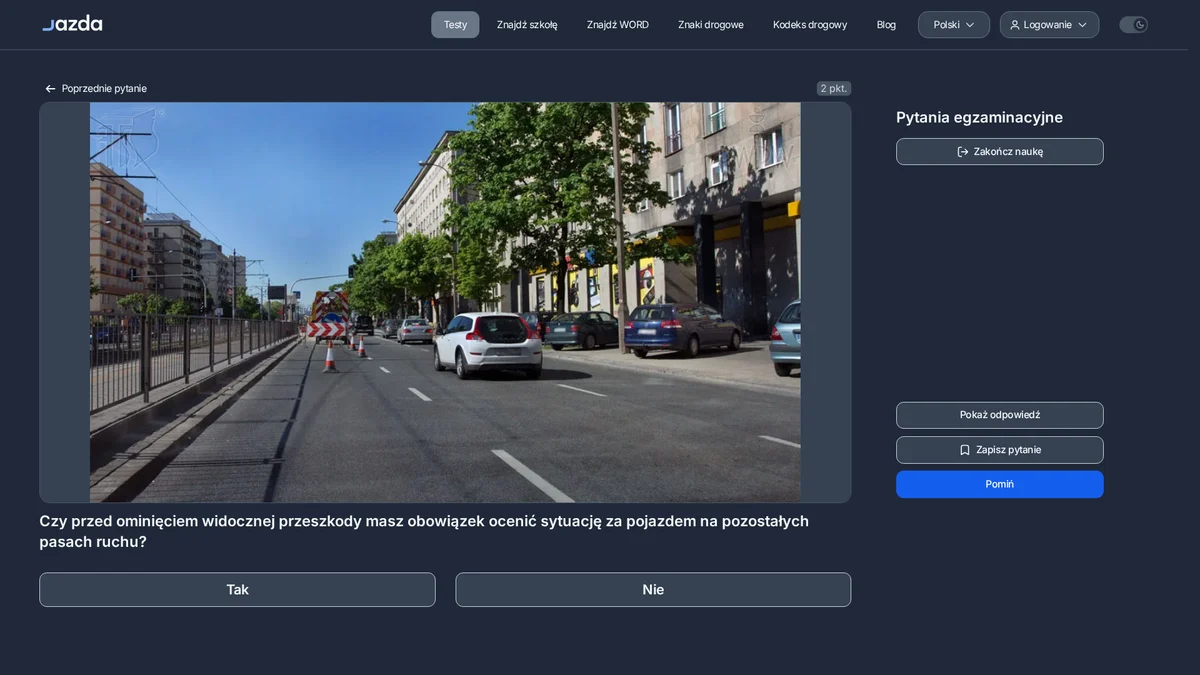Expand the Polski language dropdown
The image size is (1200, 675).
pyautogui.click(x=954, y=25)
